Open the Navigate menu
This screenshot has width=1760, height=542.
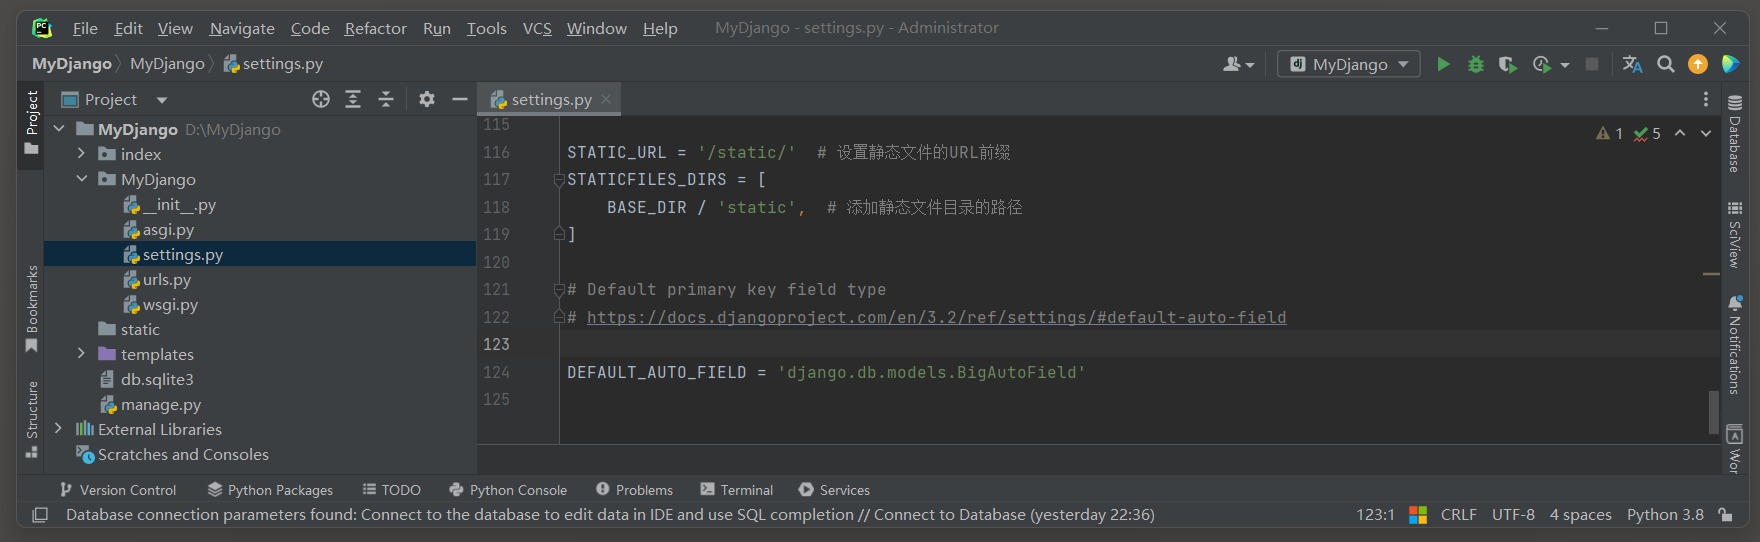pos(242,28)
